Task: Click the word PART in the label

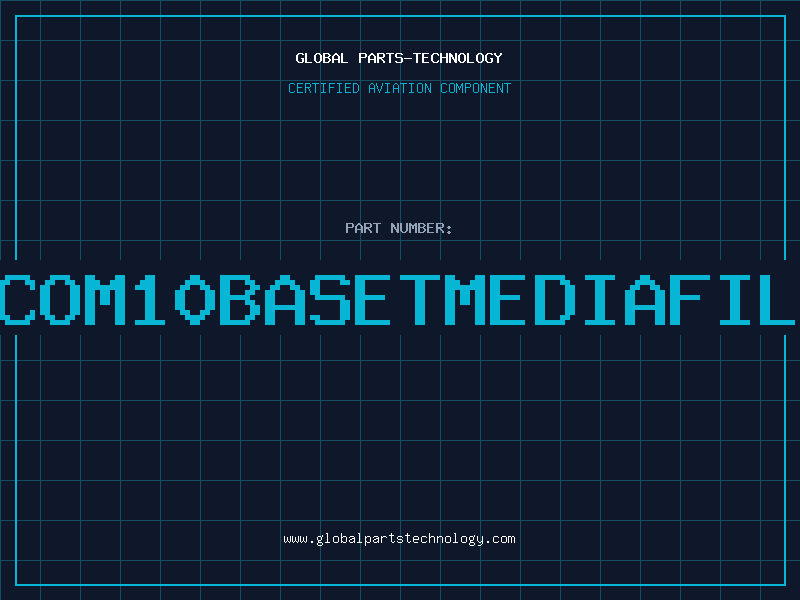Action: tap(363, 228)
